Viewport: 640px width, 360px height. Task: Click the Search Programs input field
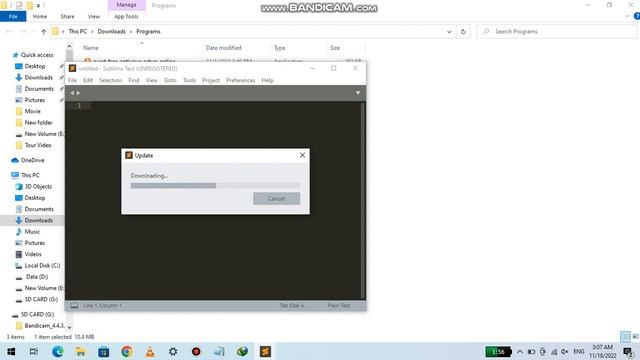click(556, 31)
